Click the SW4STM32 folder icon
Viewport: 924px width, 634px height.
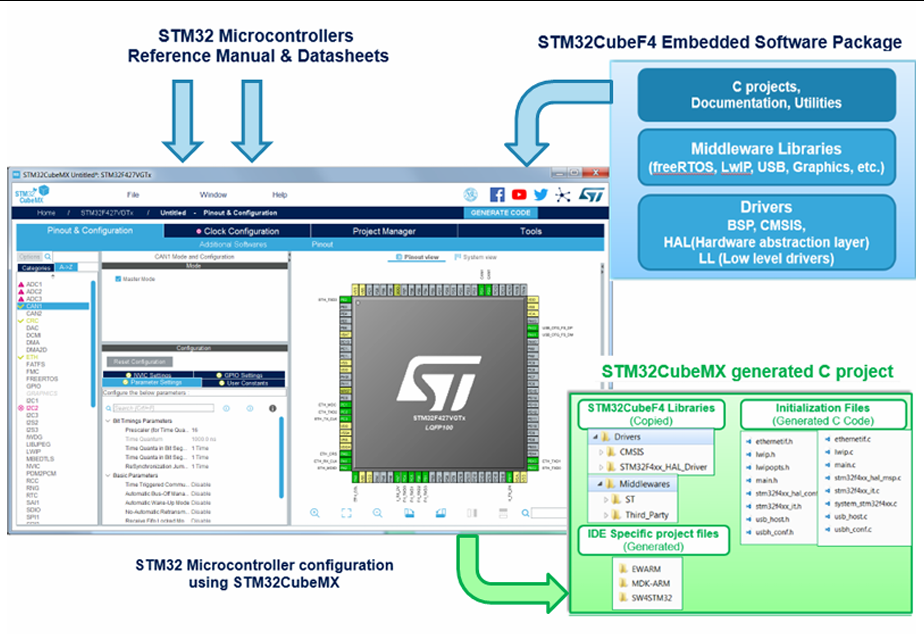click(x=623, y=597)
